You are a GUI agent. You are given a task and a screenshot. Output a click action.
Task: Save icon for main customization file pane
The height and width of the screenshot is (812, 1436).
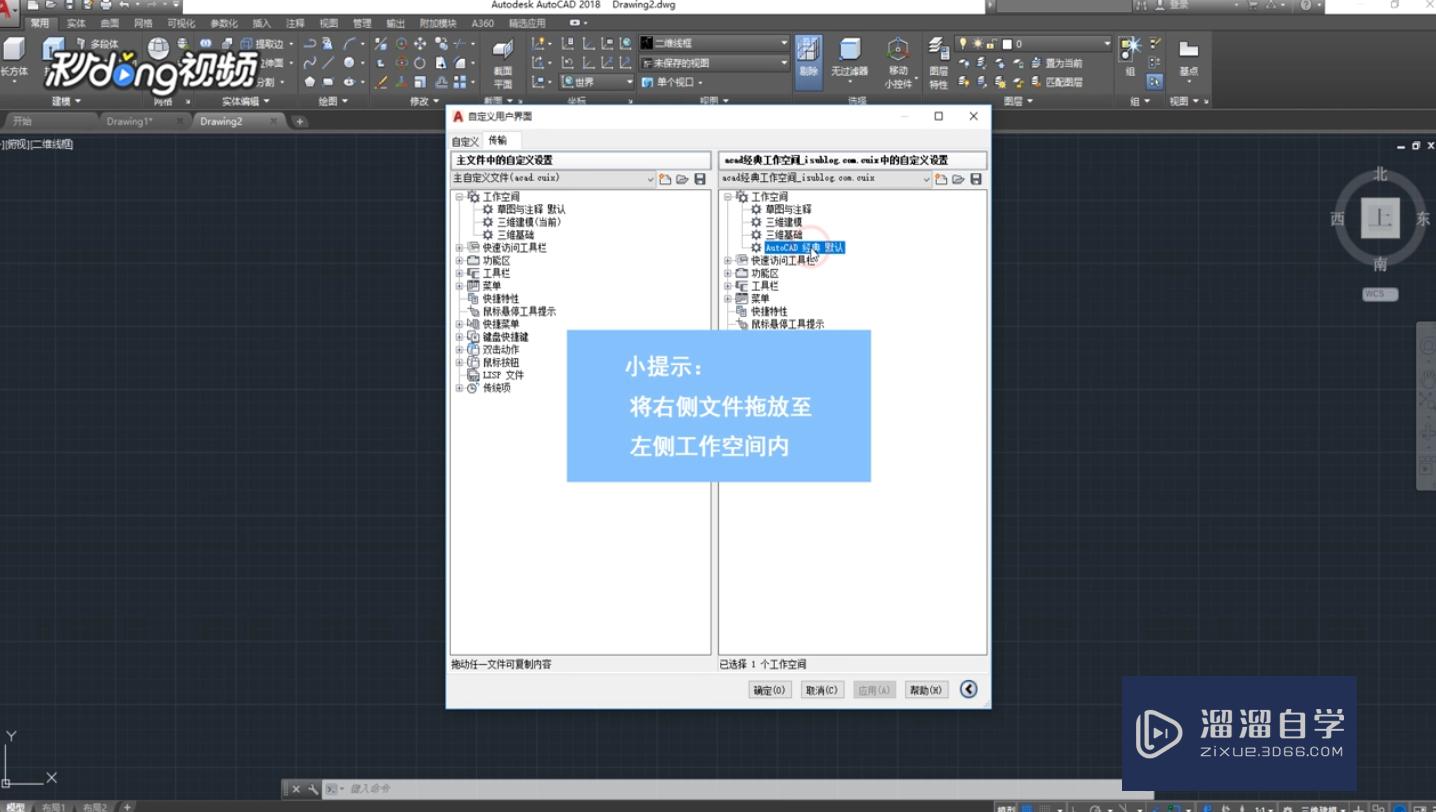pos(700,179)
